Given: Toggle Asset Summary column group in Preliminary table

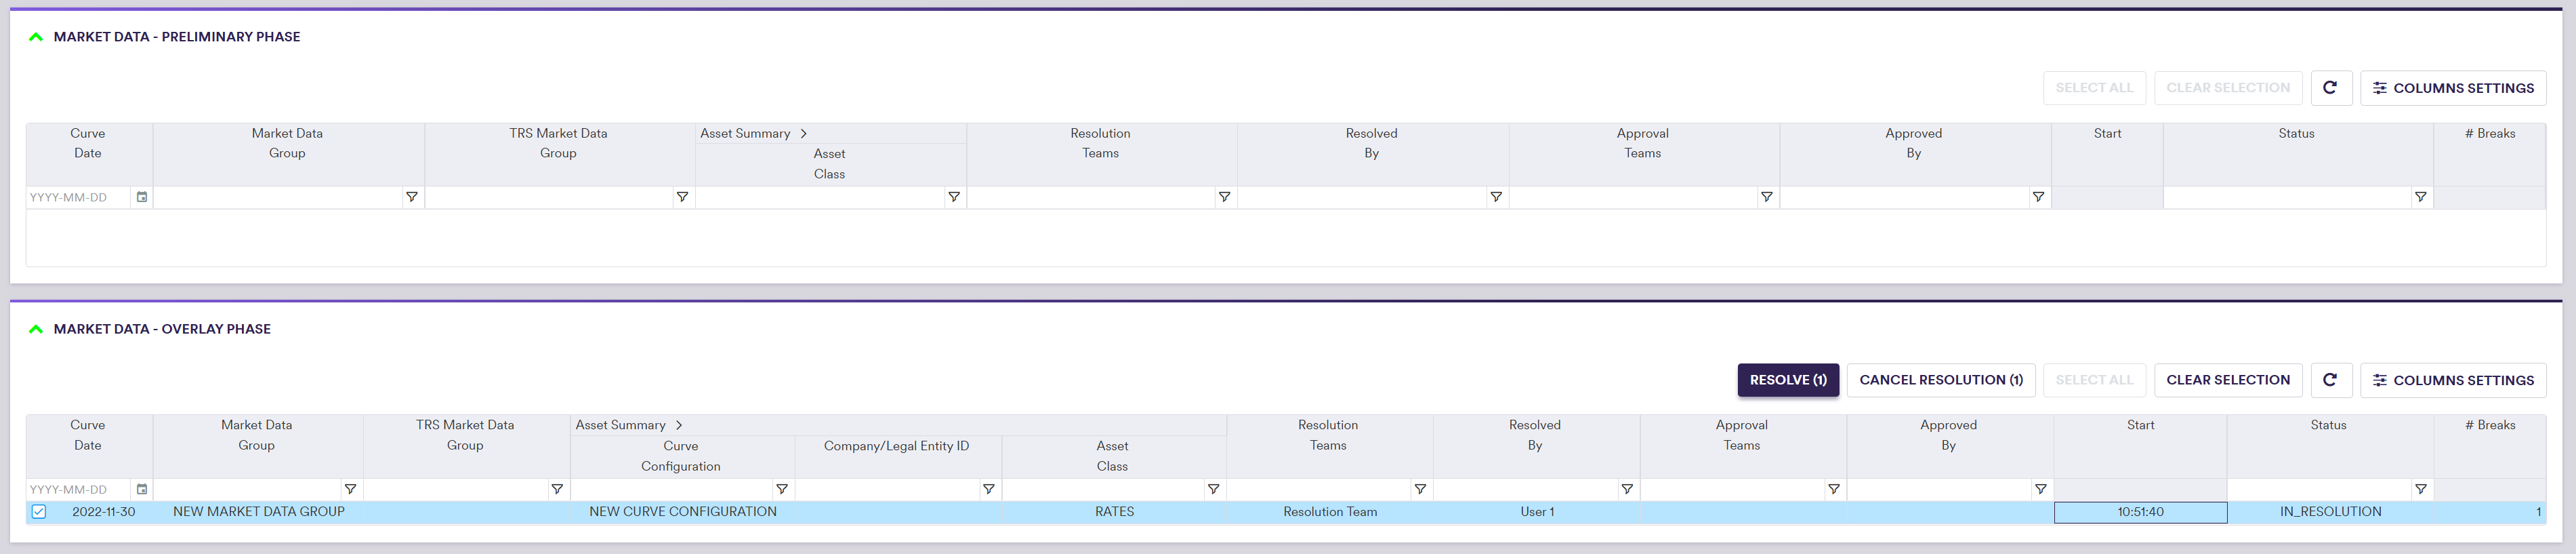Looking at the screenshot, I should coord(804,133).
